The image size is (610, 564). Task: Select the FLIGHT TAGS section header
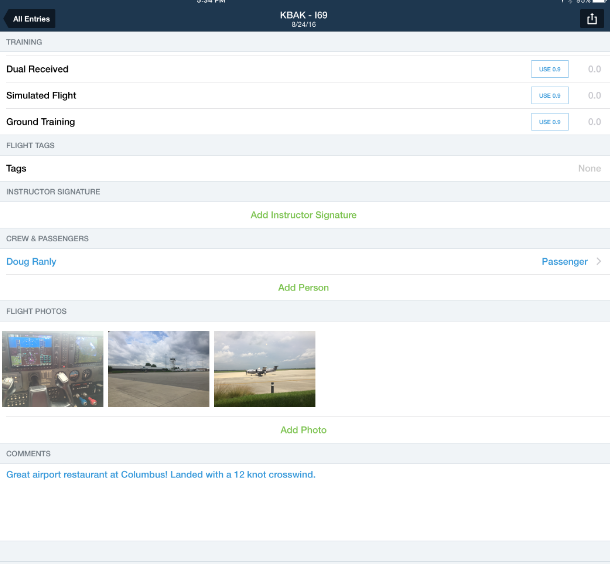click(30, 145)
